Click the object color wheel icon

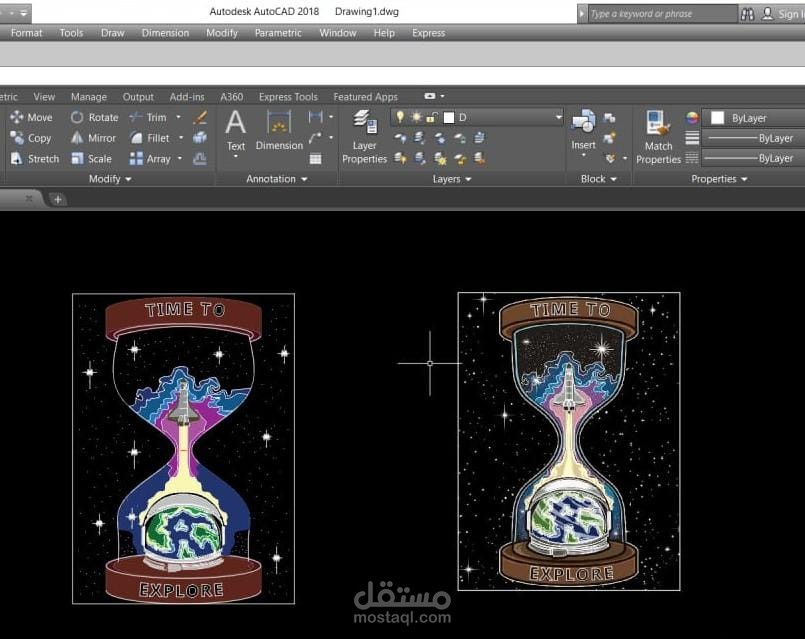pos(692,118)
